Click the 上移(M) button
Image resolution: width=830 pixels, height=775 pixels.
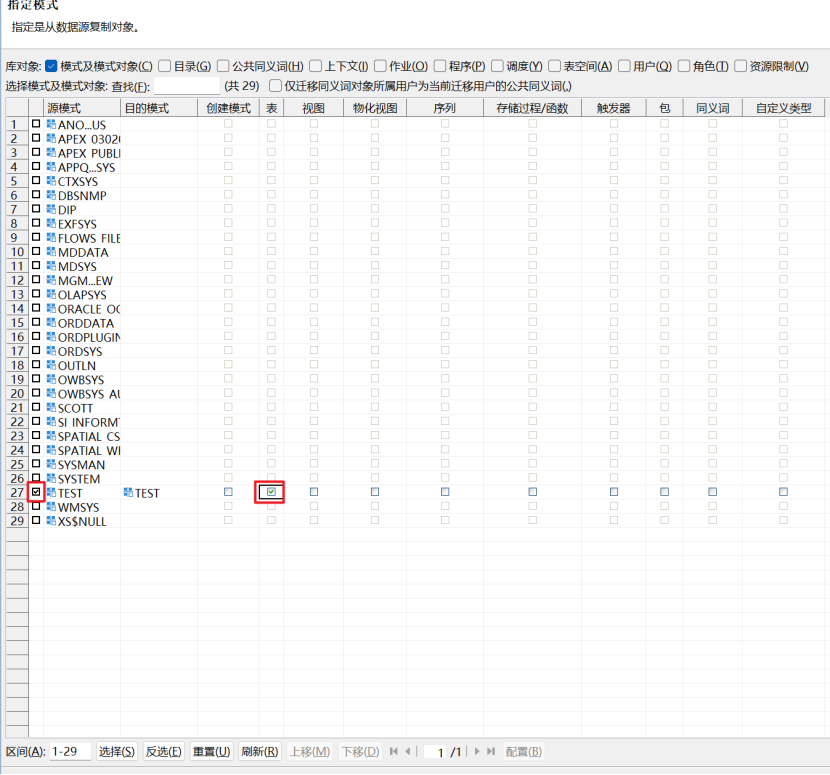point(310,751)
